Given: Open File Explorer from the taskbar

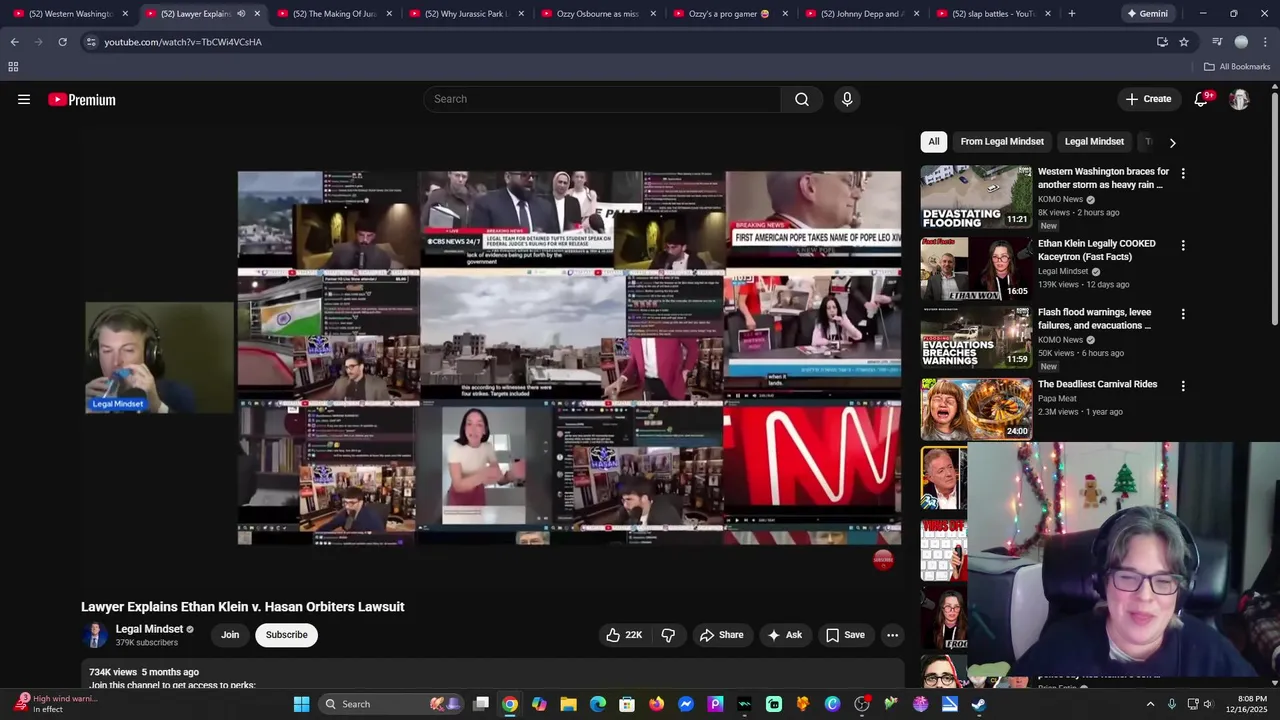Looking at the screenshot, I should pos(568,704).
